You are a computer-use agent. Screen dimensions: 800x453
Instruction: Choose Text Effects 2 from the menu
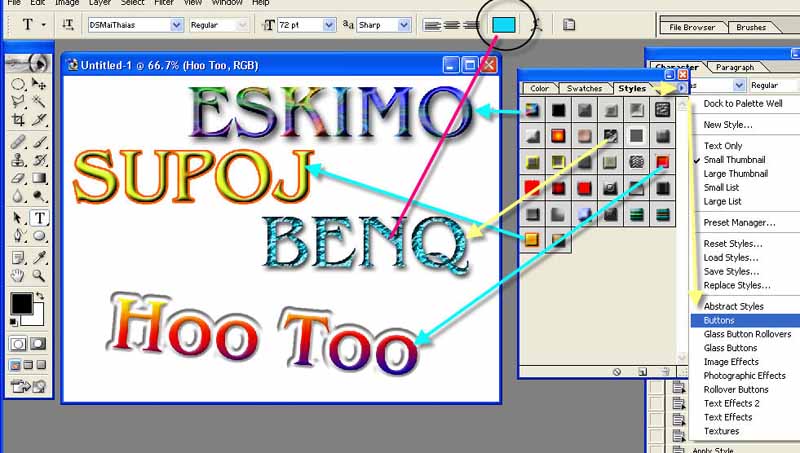(x=732, y=403)
